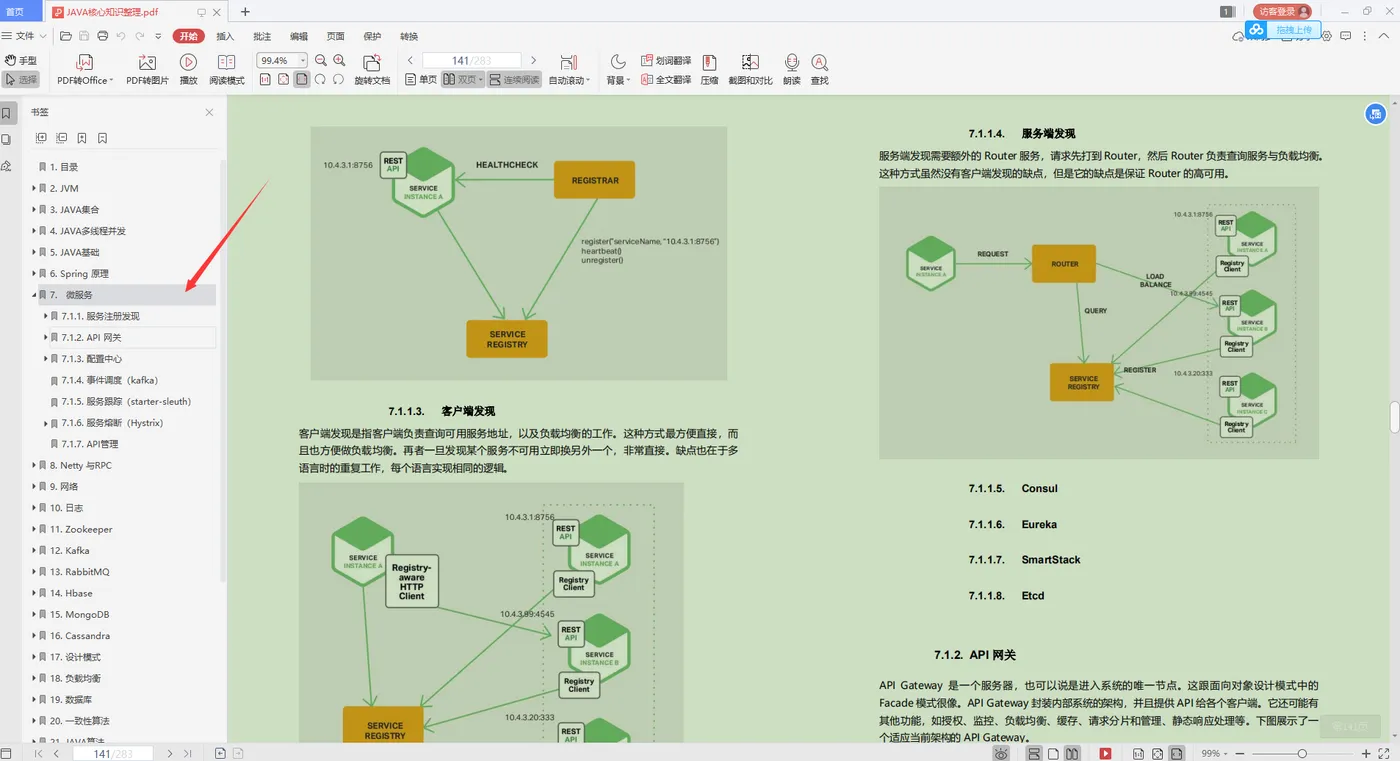The height and width of the screenshot is (761, 1400).
Task: Switch to 单页 single page view
Action: (421, 79)
